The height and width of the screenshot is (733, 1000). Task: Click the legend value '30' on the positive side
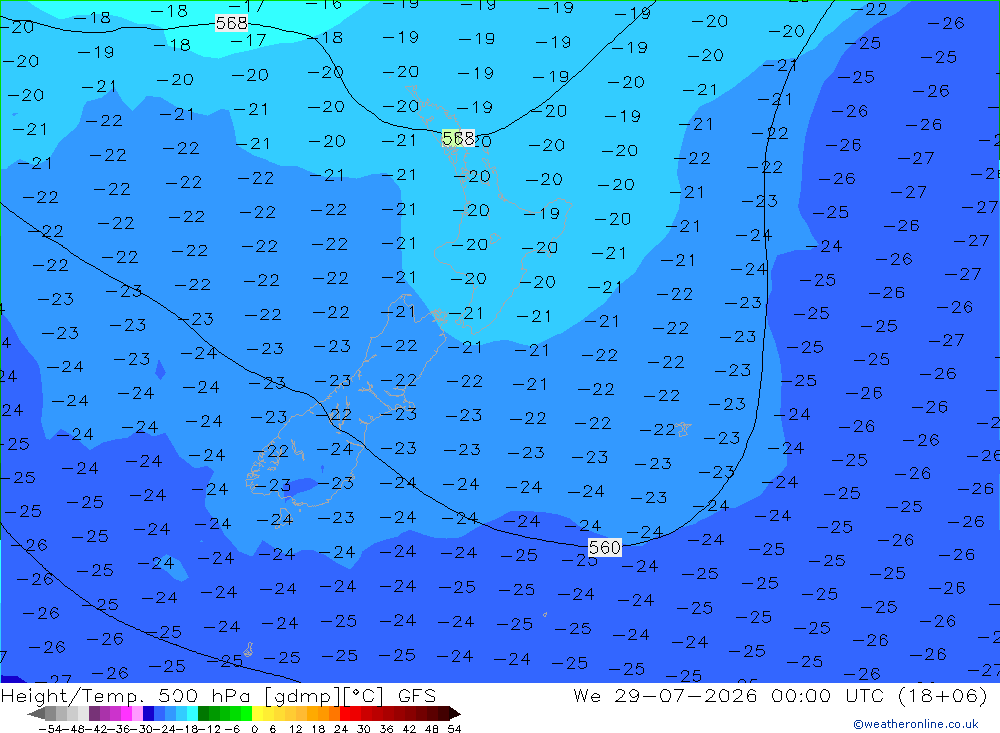364,729
